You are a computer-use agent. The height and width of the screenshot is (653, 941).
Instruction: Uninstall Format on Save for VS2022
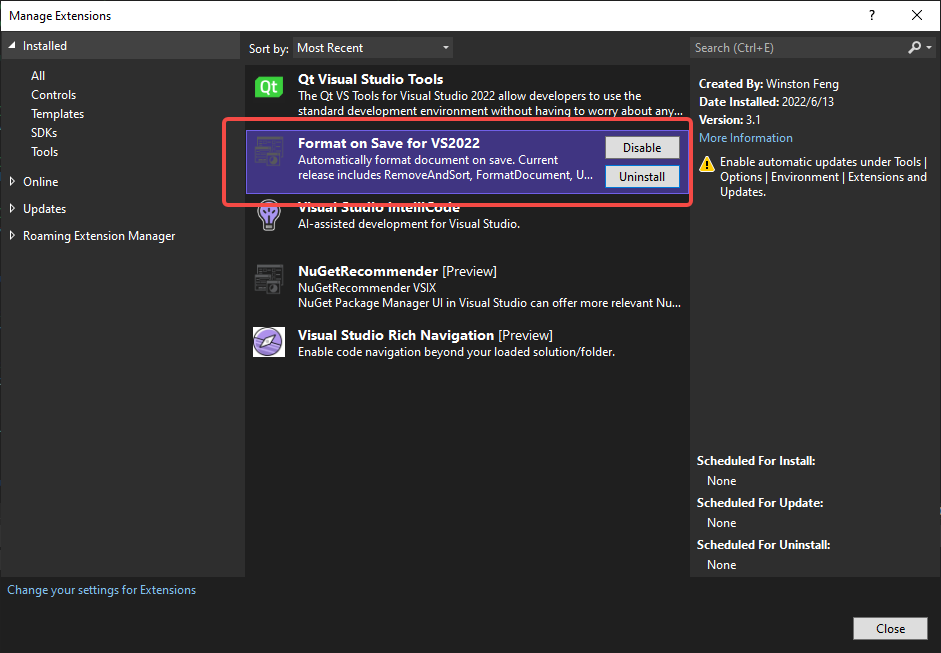click(x=642, y=176)
